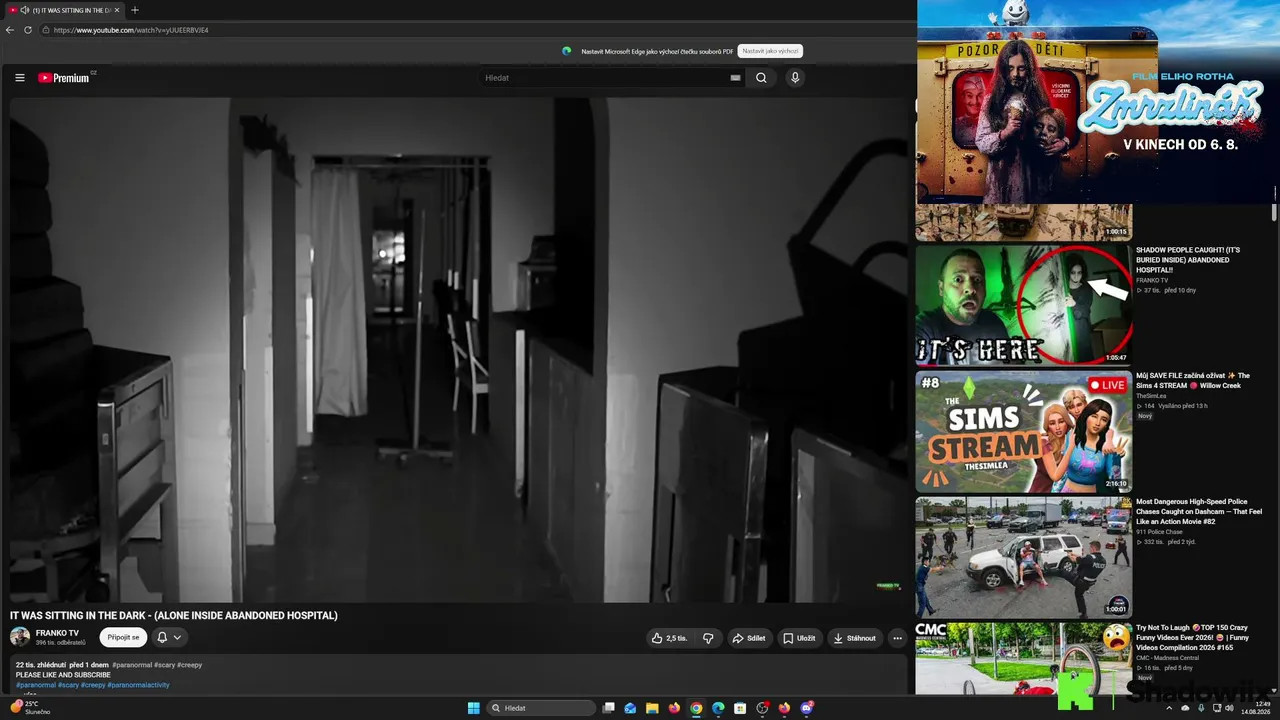The width and height of the screenshot is (1280, 720).
Task: Close the 'IT WAS SITTING IN THE DARK' tab
Action: 117,10
